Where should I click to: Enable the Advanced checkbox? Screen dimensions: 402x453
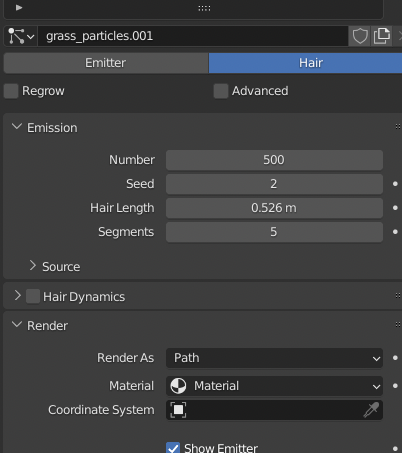click(x=221, y=91)
